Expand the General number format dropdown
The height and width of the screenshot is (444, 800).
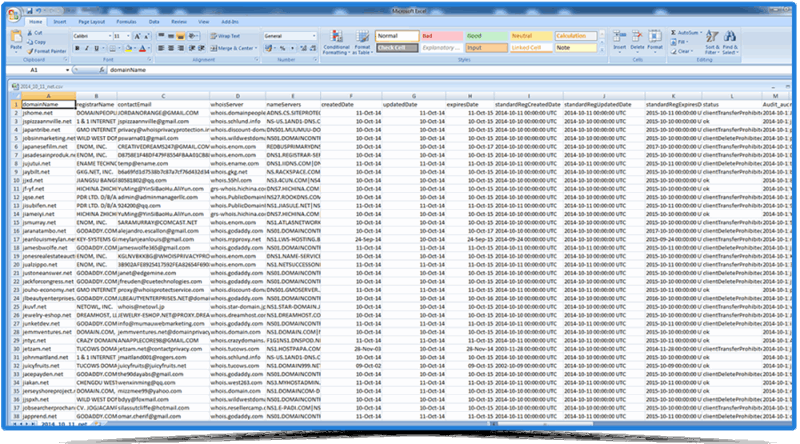point(316,34)
